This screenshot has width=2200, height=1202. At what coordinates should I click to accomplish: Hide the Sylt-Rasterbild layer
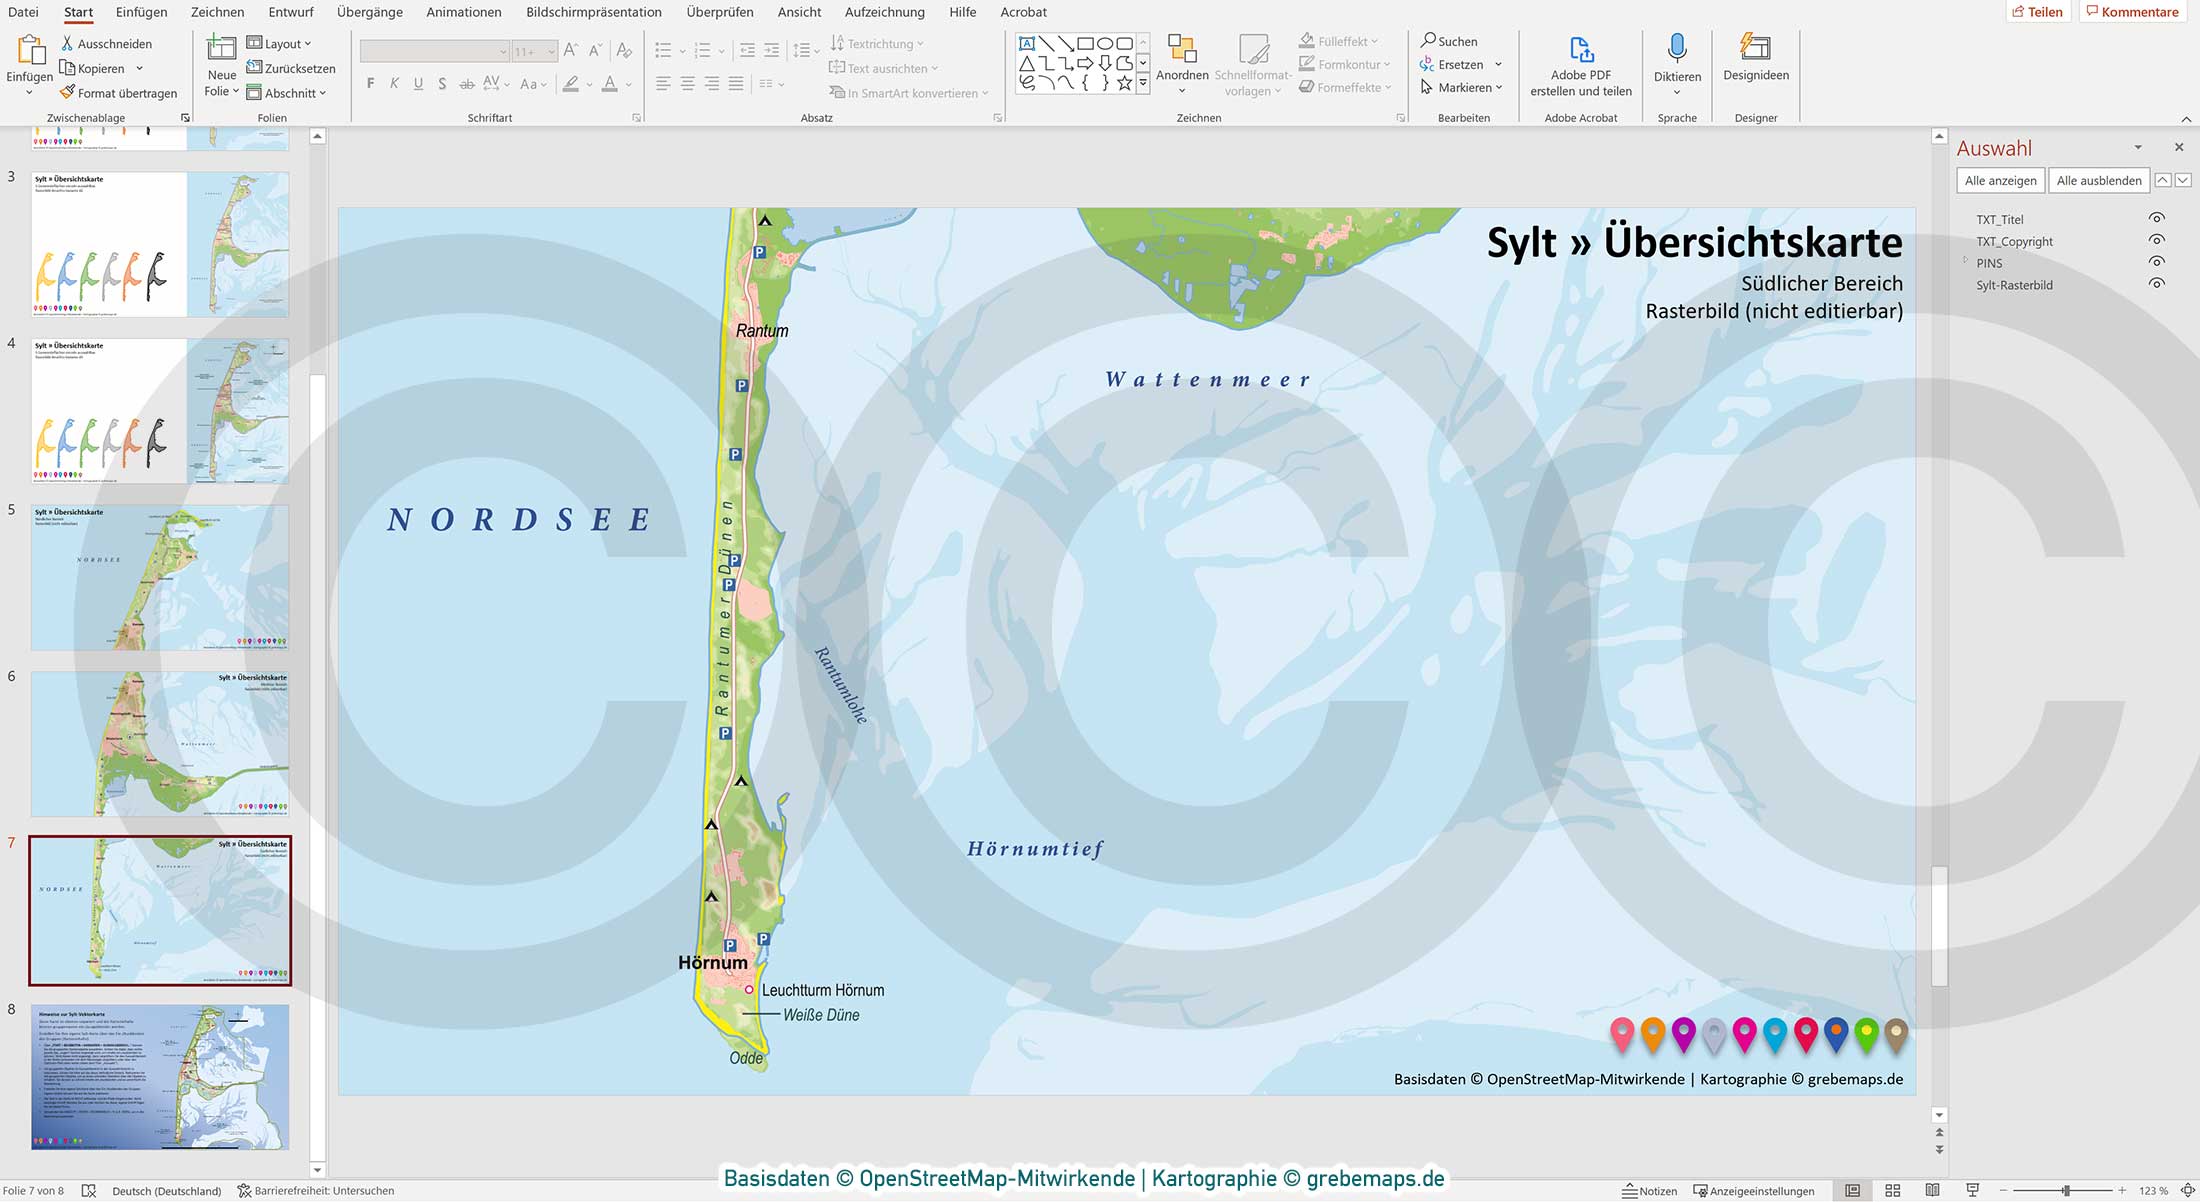tap(2157, 284)
